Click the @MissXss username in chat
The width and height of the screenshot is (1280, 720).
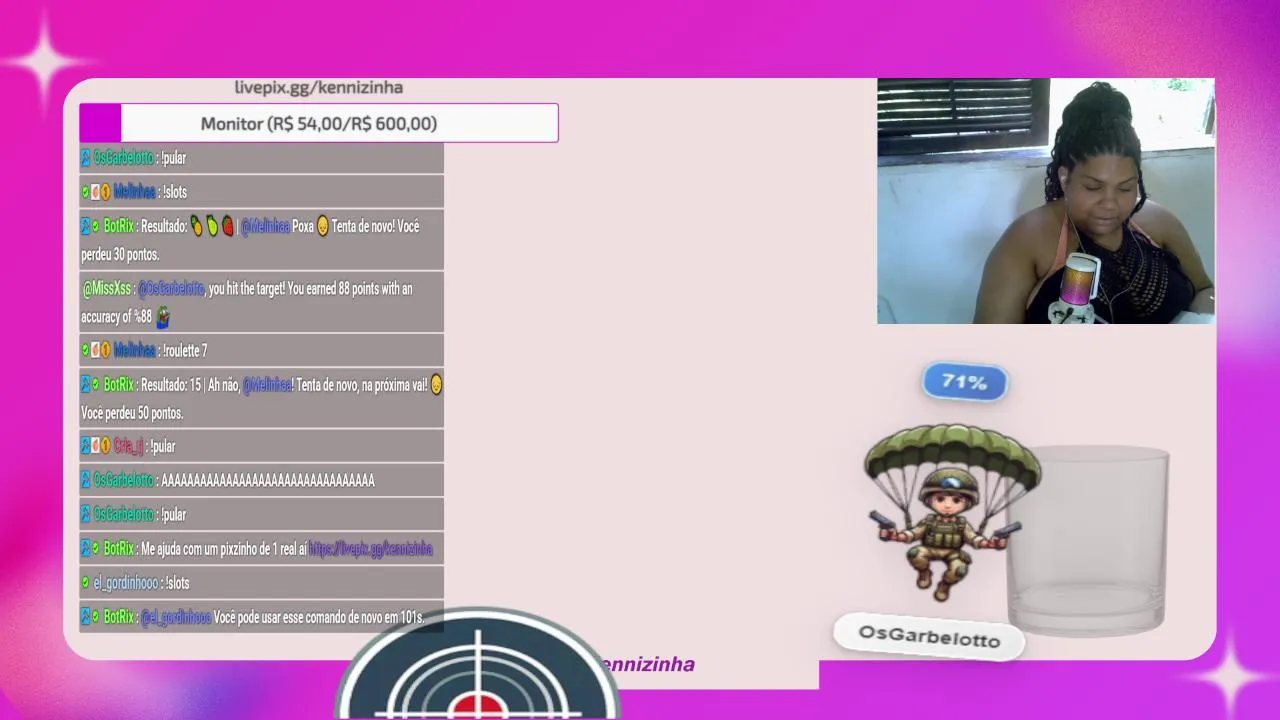[x=107, y=289]
